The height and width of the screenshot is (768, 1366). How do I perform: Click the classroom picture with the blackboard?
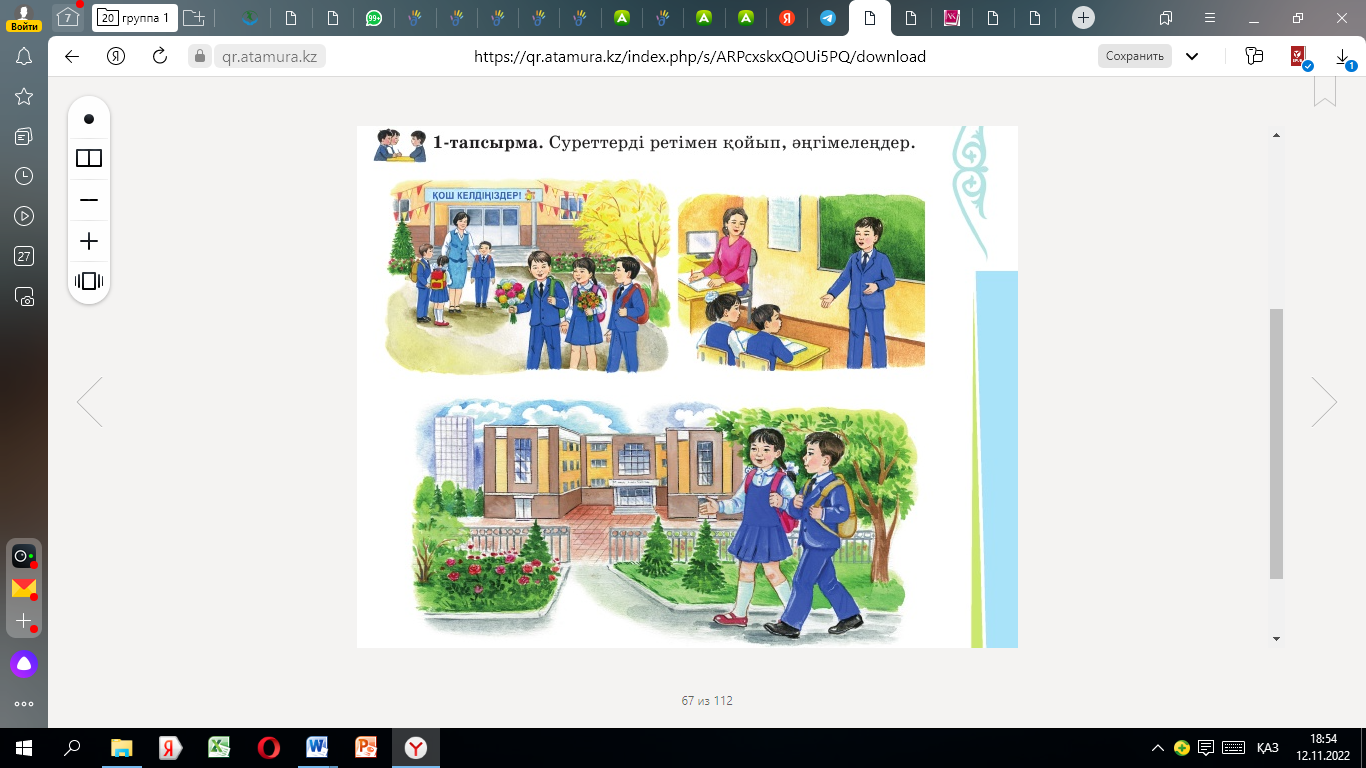click(802, 281)
